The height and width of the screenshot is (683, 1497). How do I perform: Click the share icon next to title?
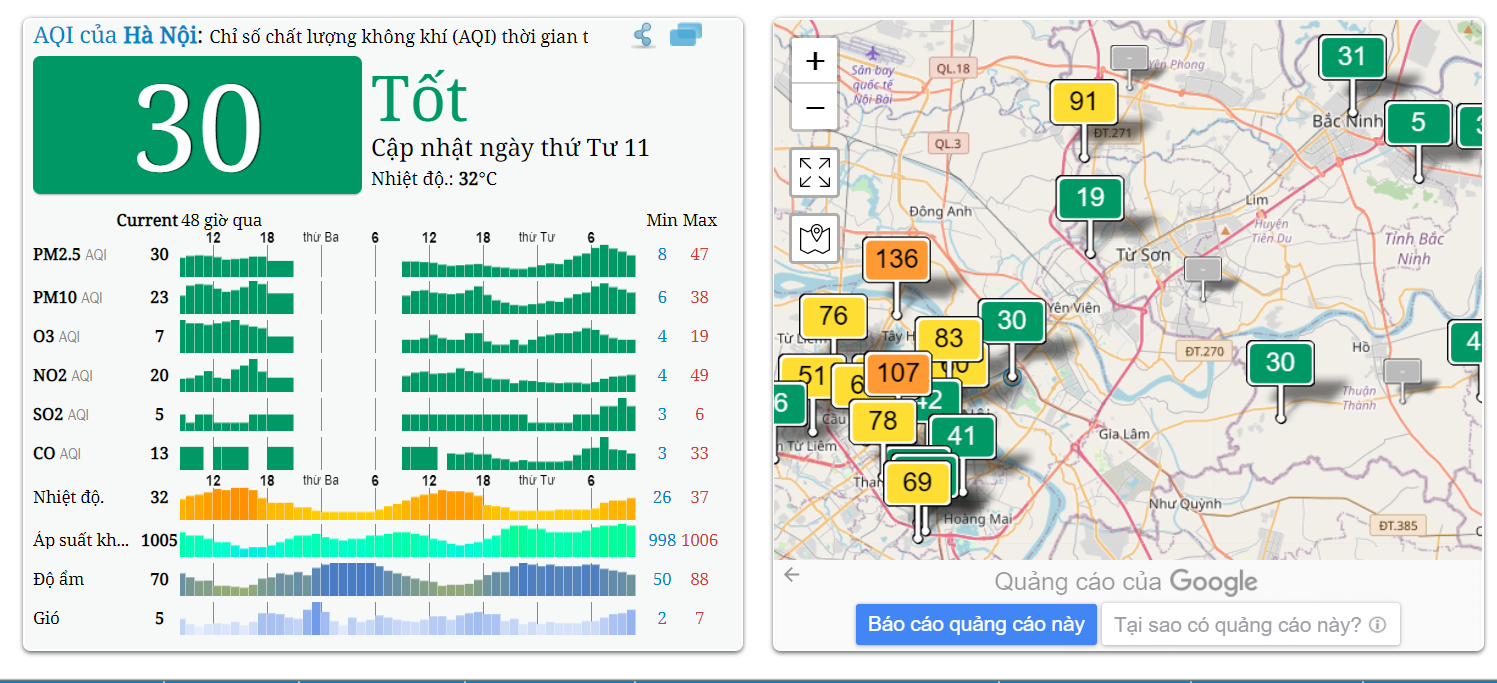(x=644, y=36)
